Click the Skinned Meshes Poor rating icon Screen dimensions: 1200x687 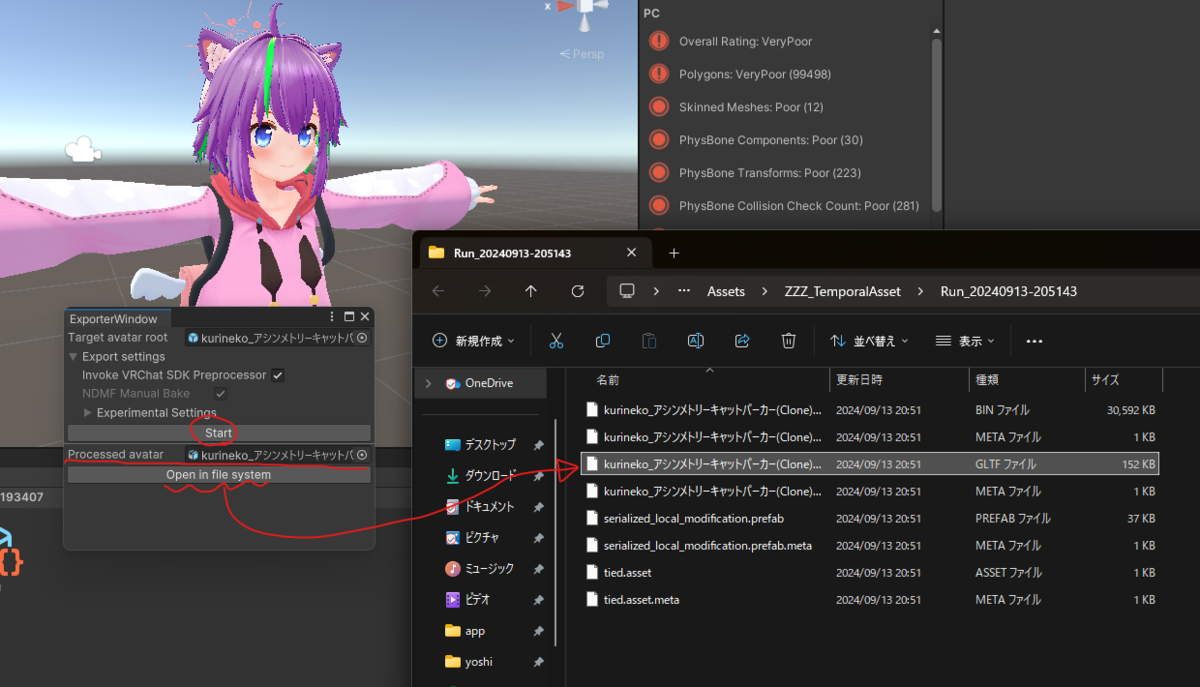point(658,107)
